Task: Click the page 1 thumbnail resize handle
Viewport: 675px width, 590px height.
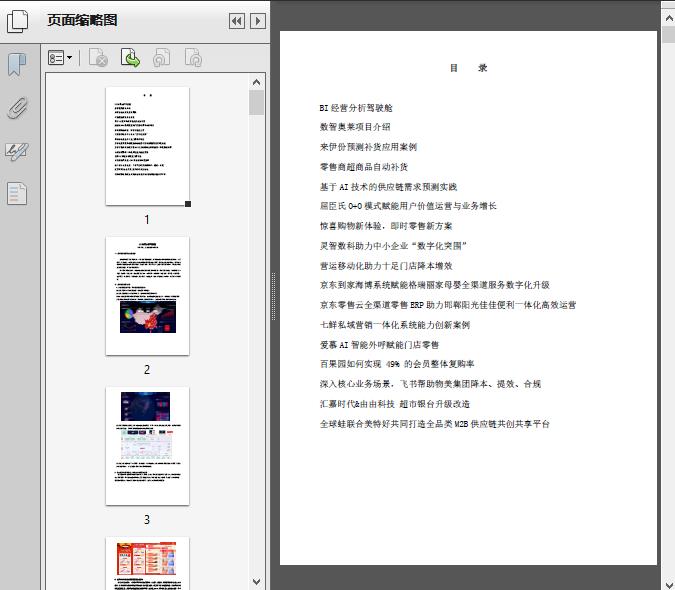Action: pyautogui.click(x=188, y=204)
